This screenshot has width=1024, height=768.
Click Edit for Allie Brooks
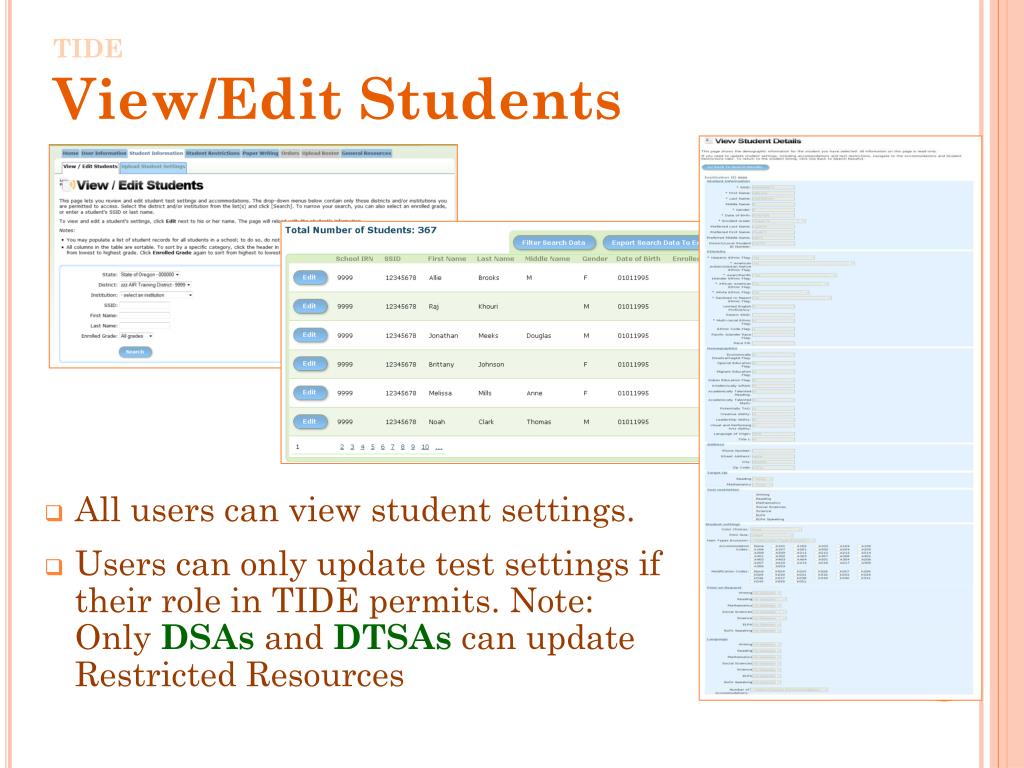point(310,278)
